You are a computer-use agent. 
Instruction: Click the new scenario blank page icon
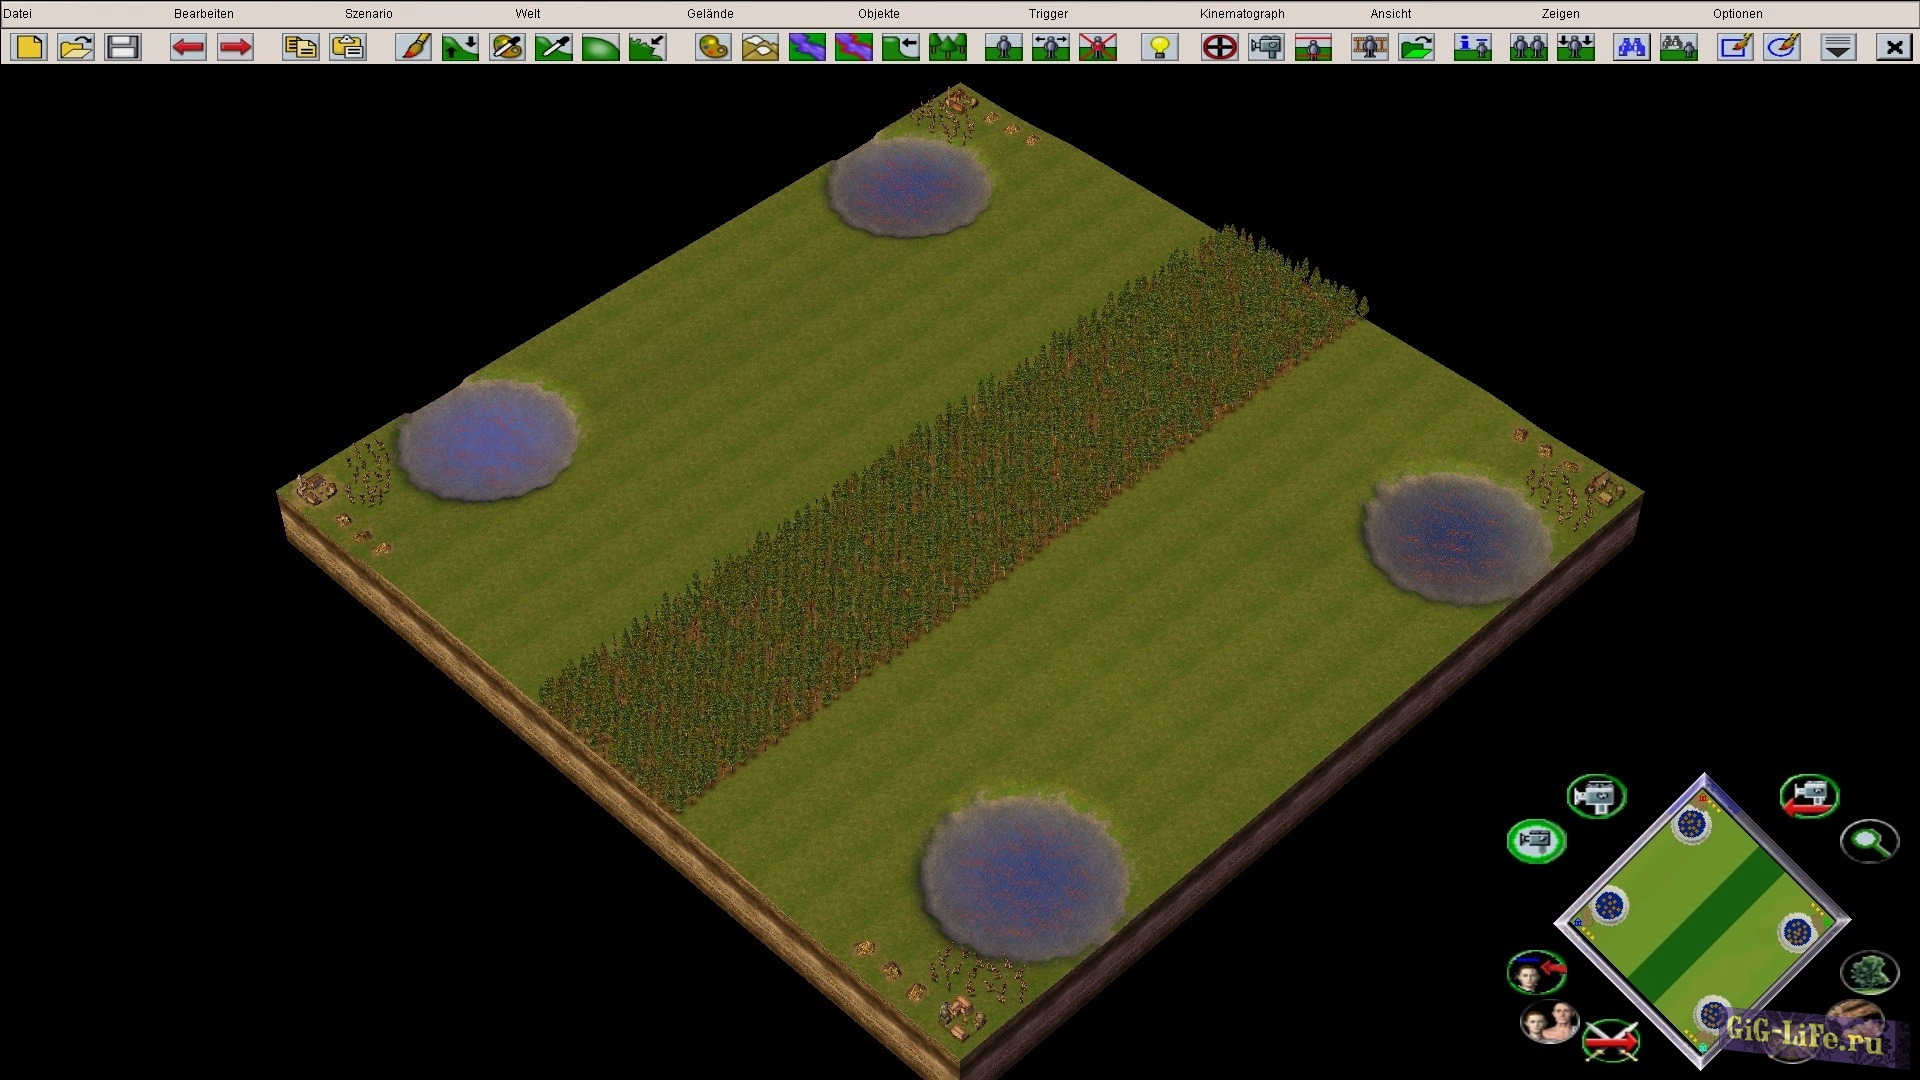[30, 47]
